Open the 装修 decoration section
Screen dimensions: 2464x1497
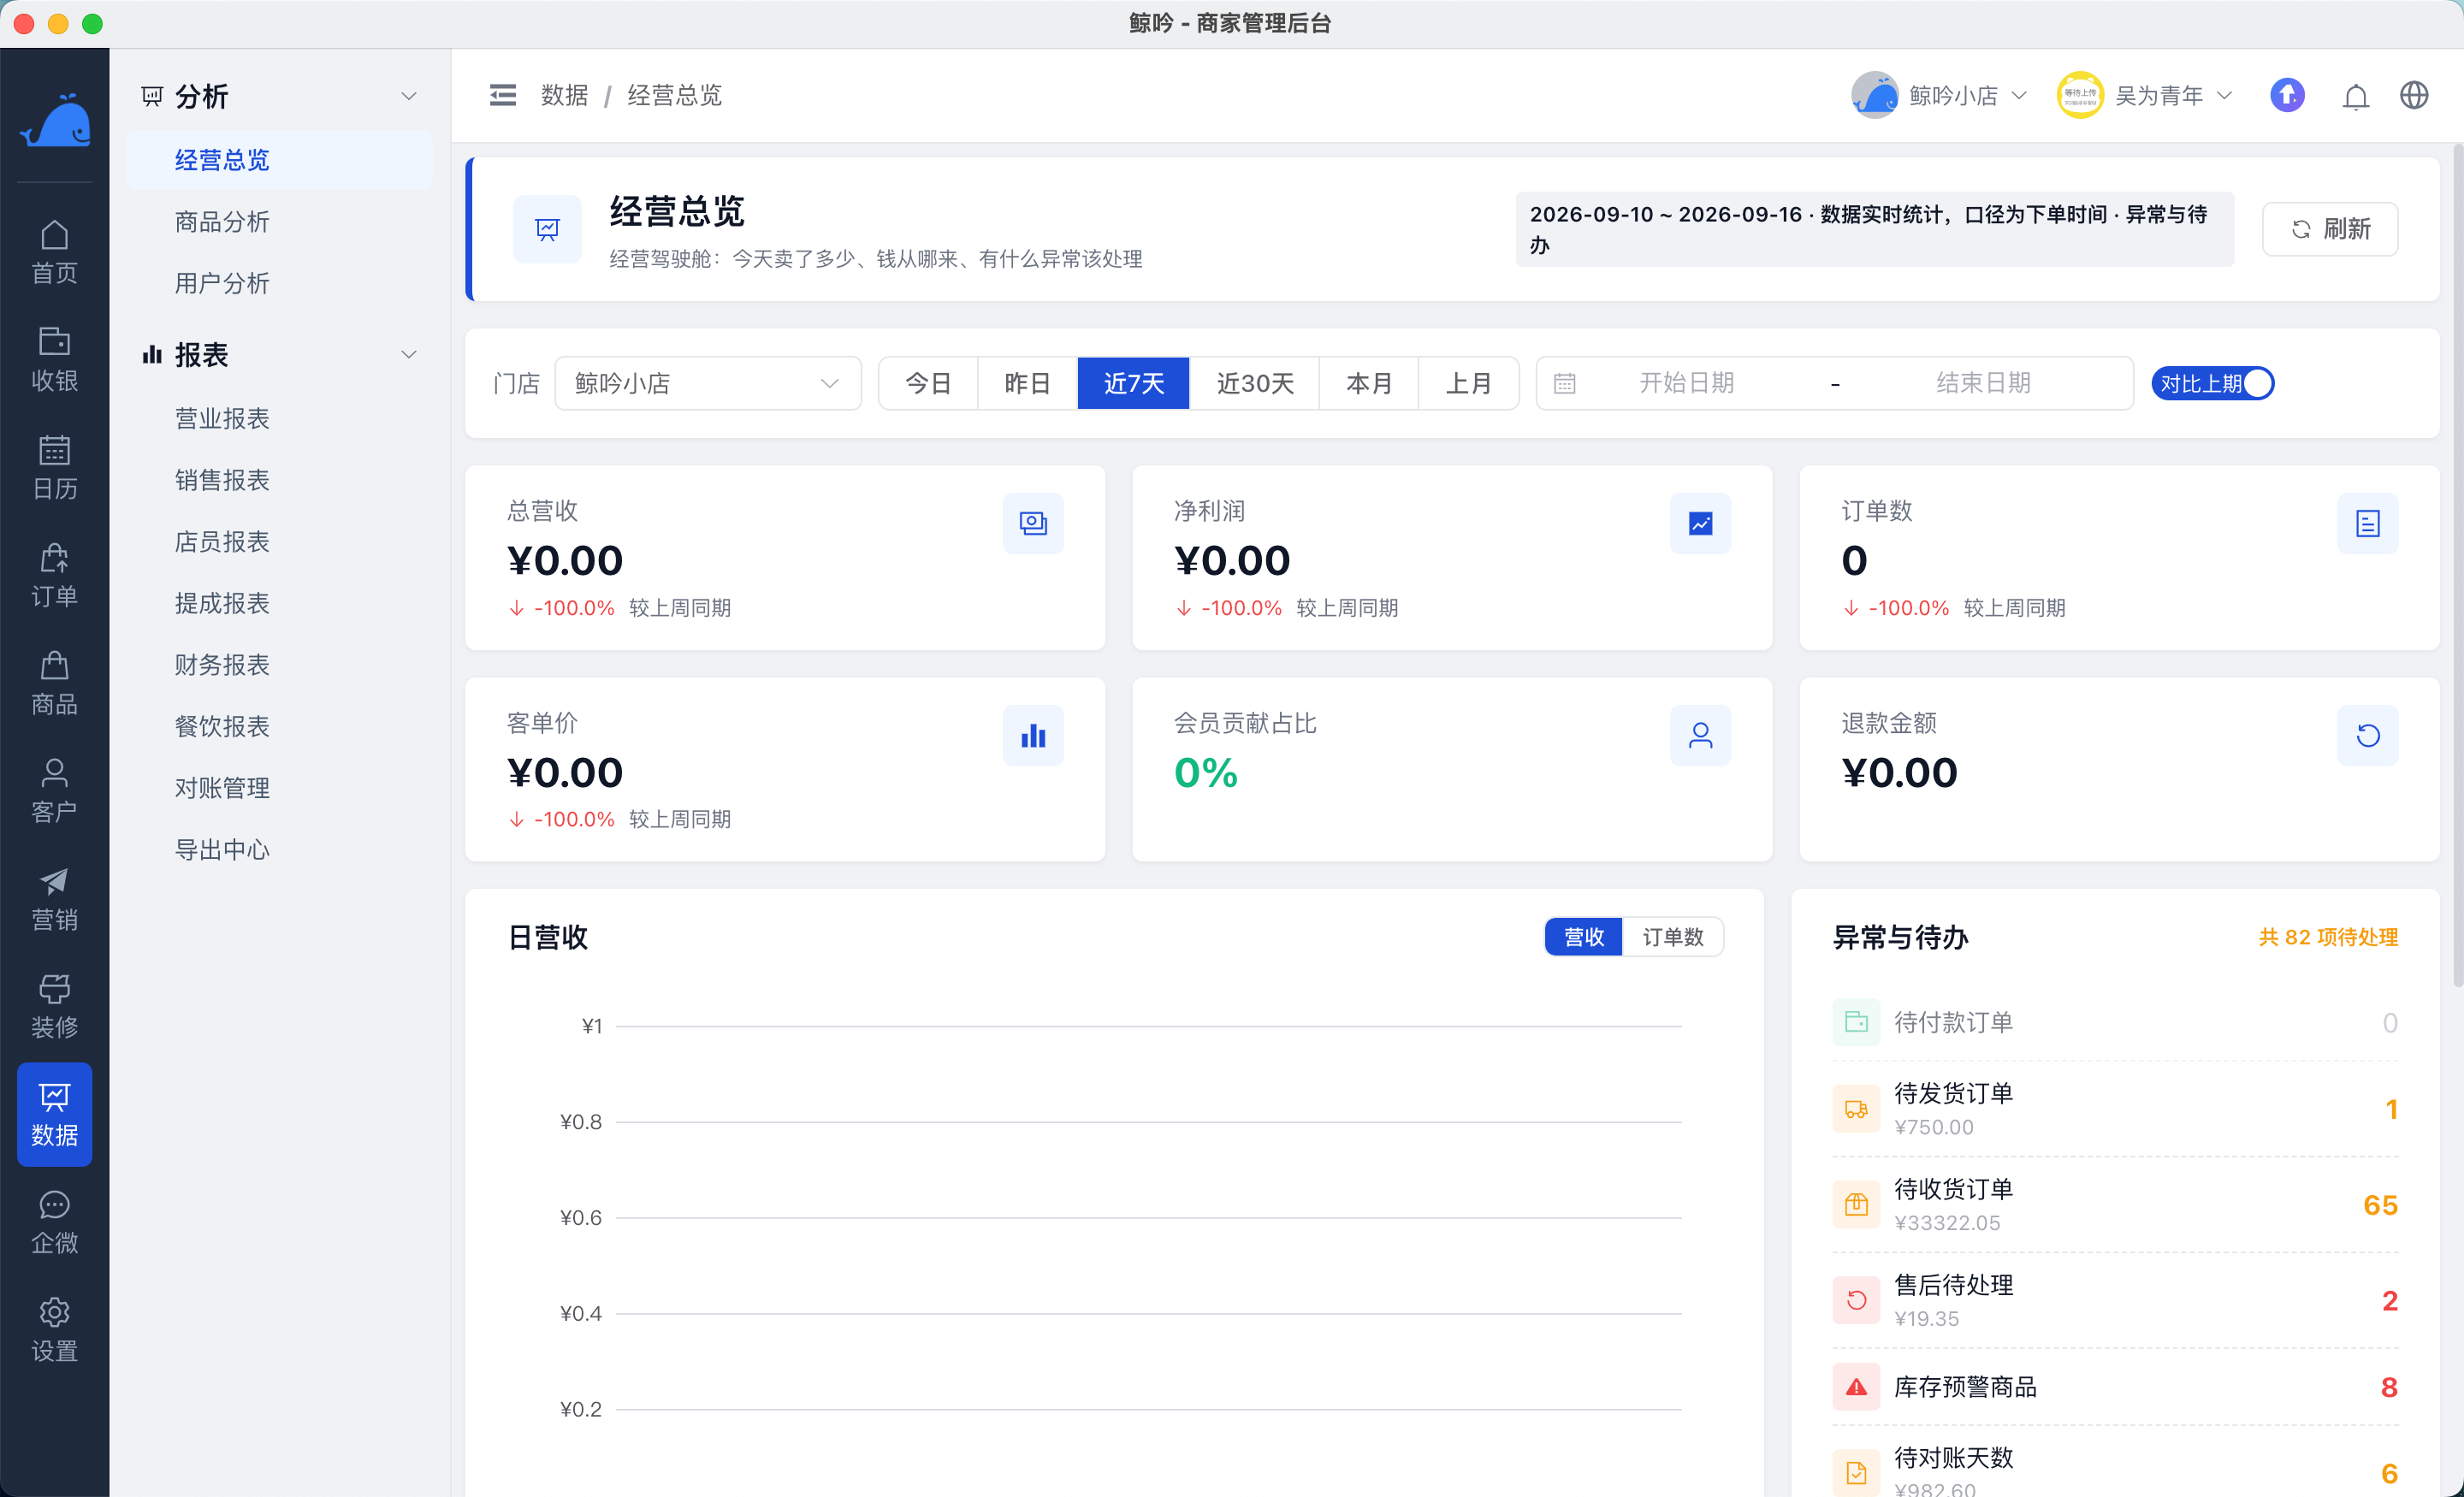click(x=54, y=1007)
